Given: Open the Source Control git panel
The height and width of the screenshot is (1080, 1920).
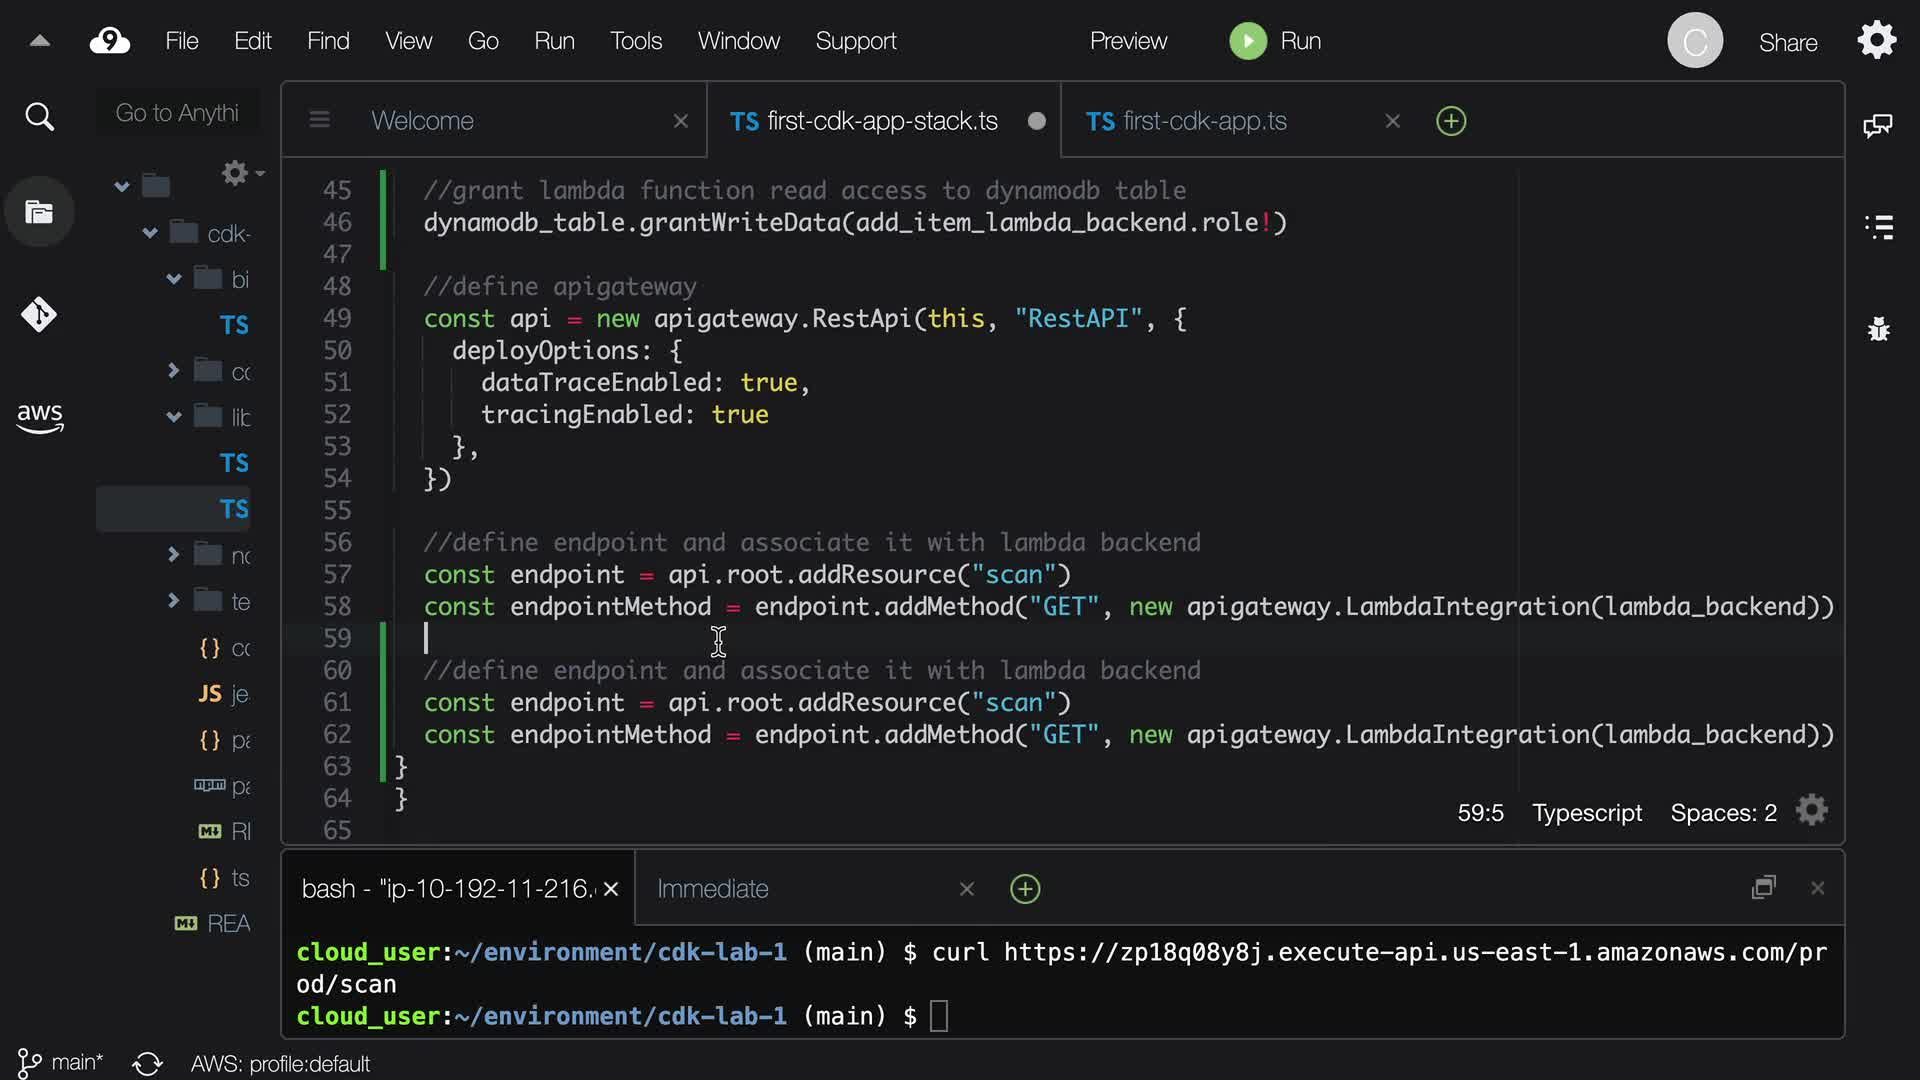Looking at the screenshot, I should (x=39, y=315).
